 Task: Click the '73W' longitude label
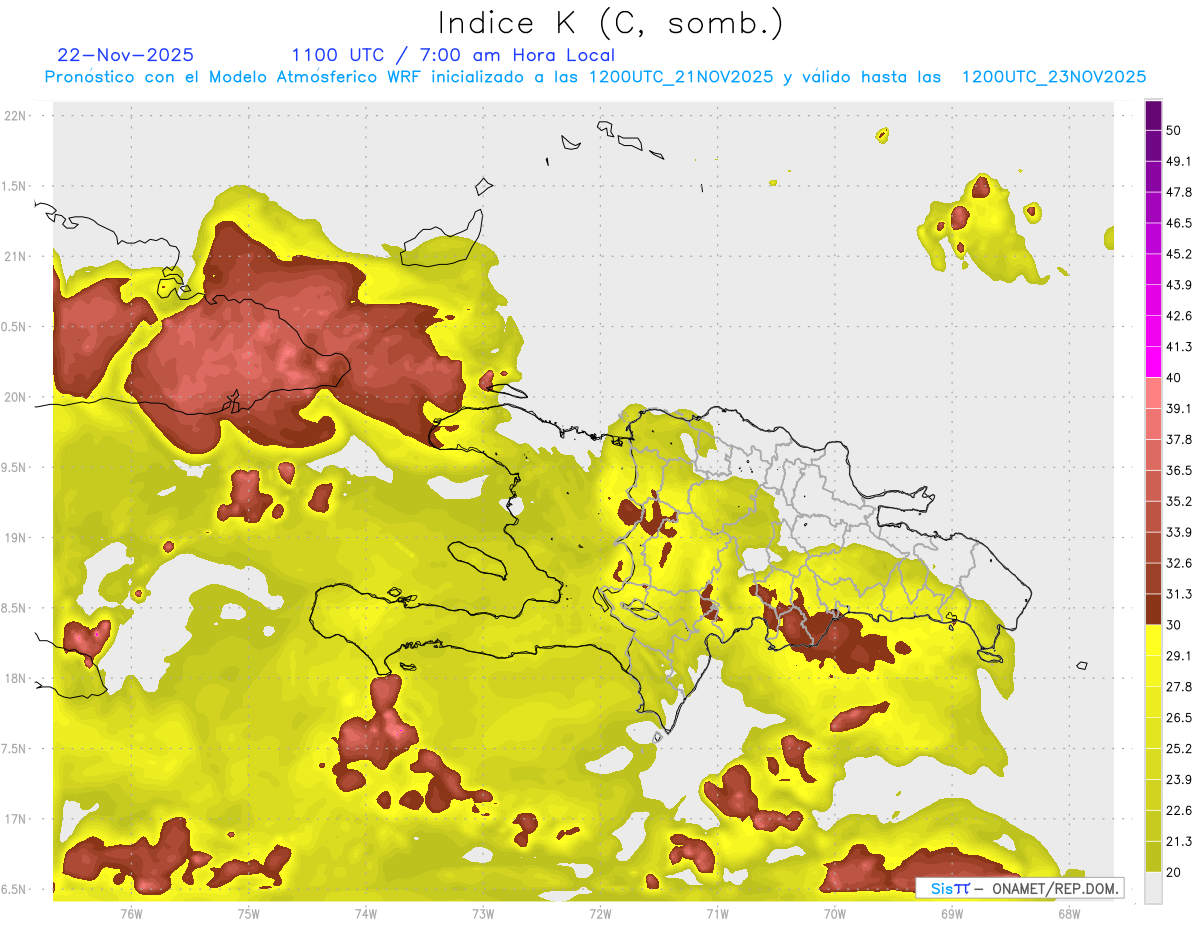click(x=483, y=914)
